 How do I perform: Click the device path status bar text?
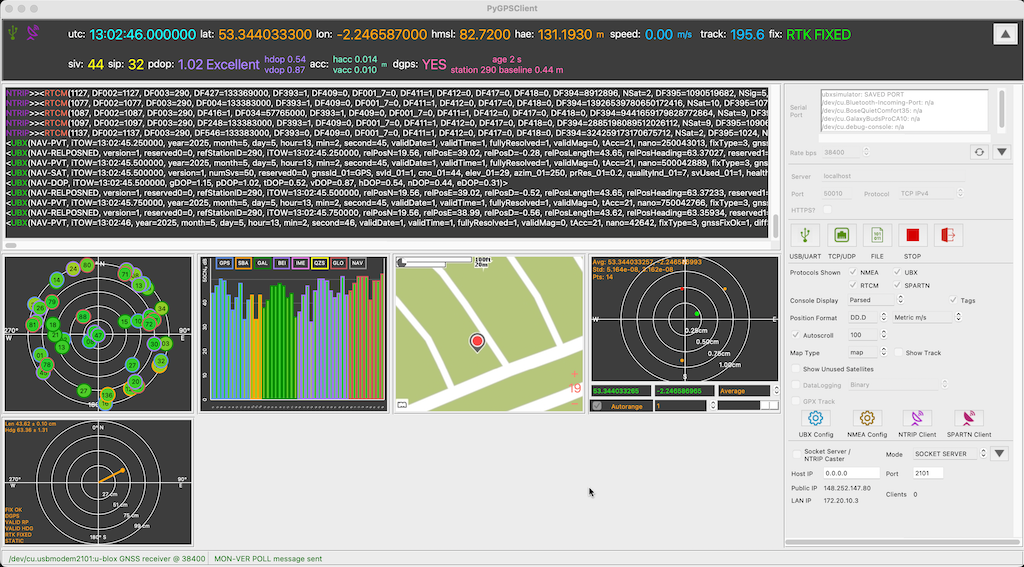pyautogui.click(x=106, y=559)
